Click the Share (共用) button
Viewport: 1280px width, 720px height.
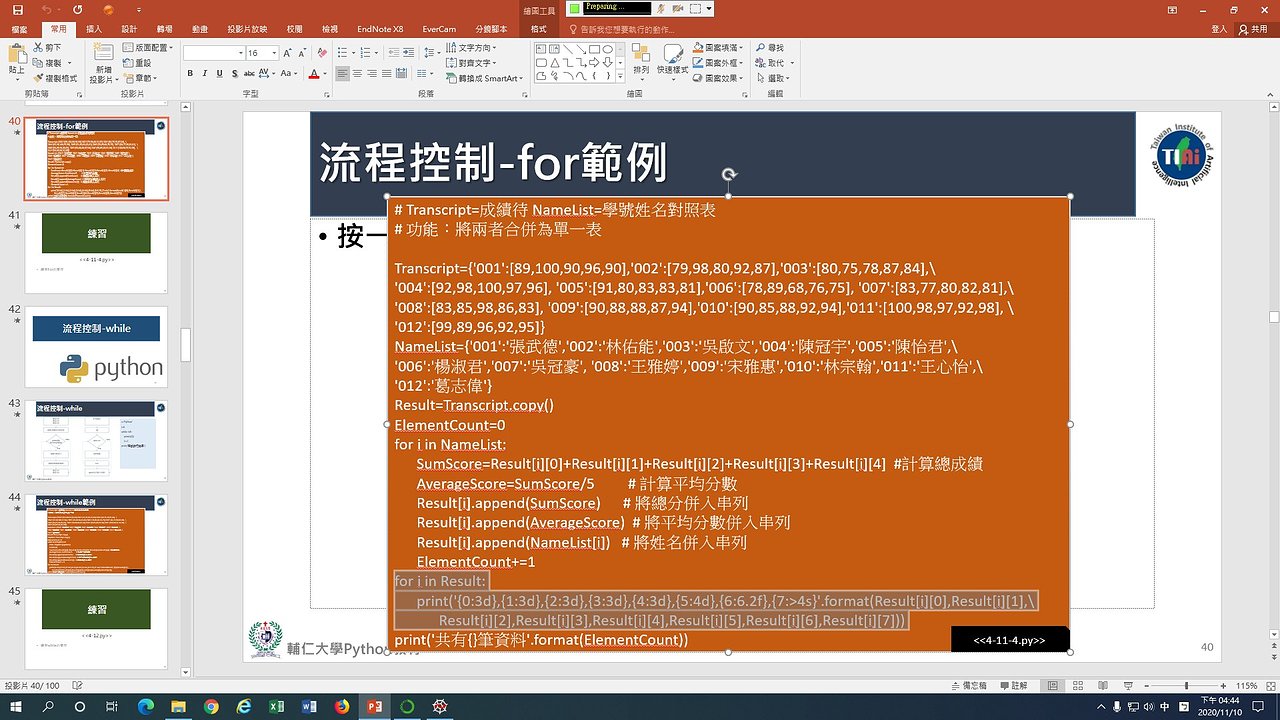[x=1252, y=29]
